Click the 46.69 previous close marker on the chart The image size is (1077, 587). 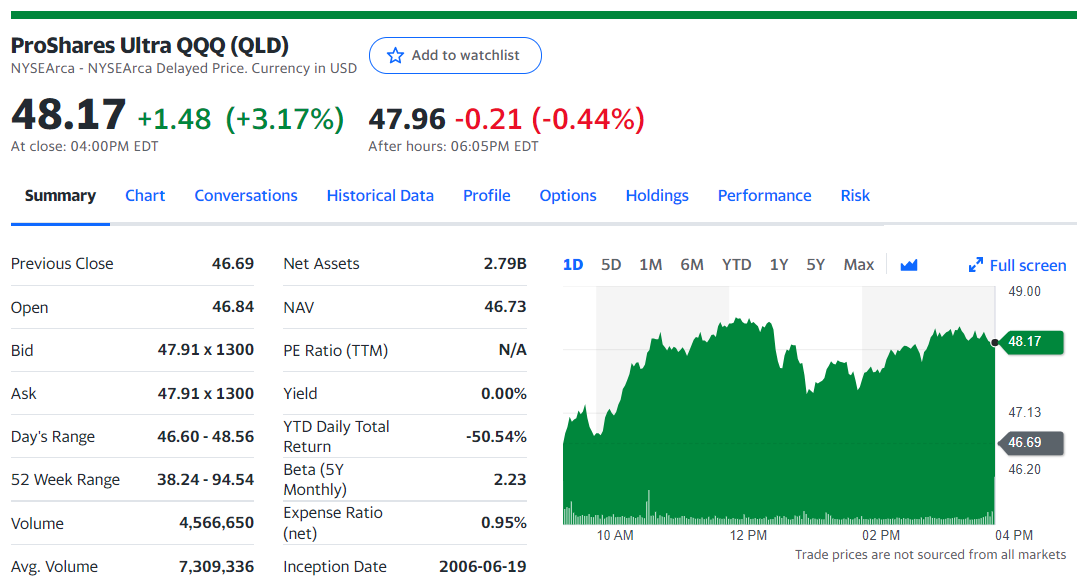(x=1030, y=443)
